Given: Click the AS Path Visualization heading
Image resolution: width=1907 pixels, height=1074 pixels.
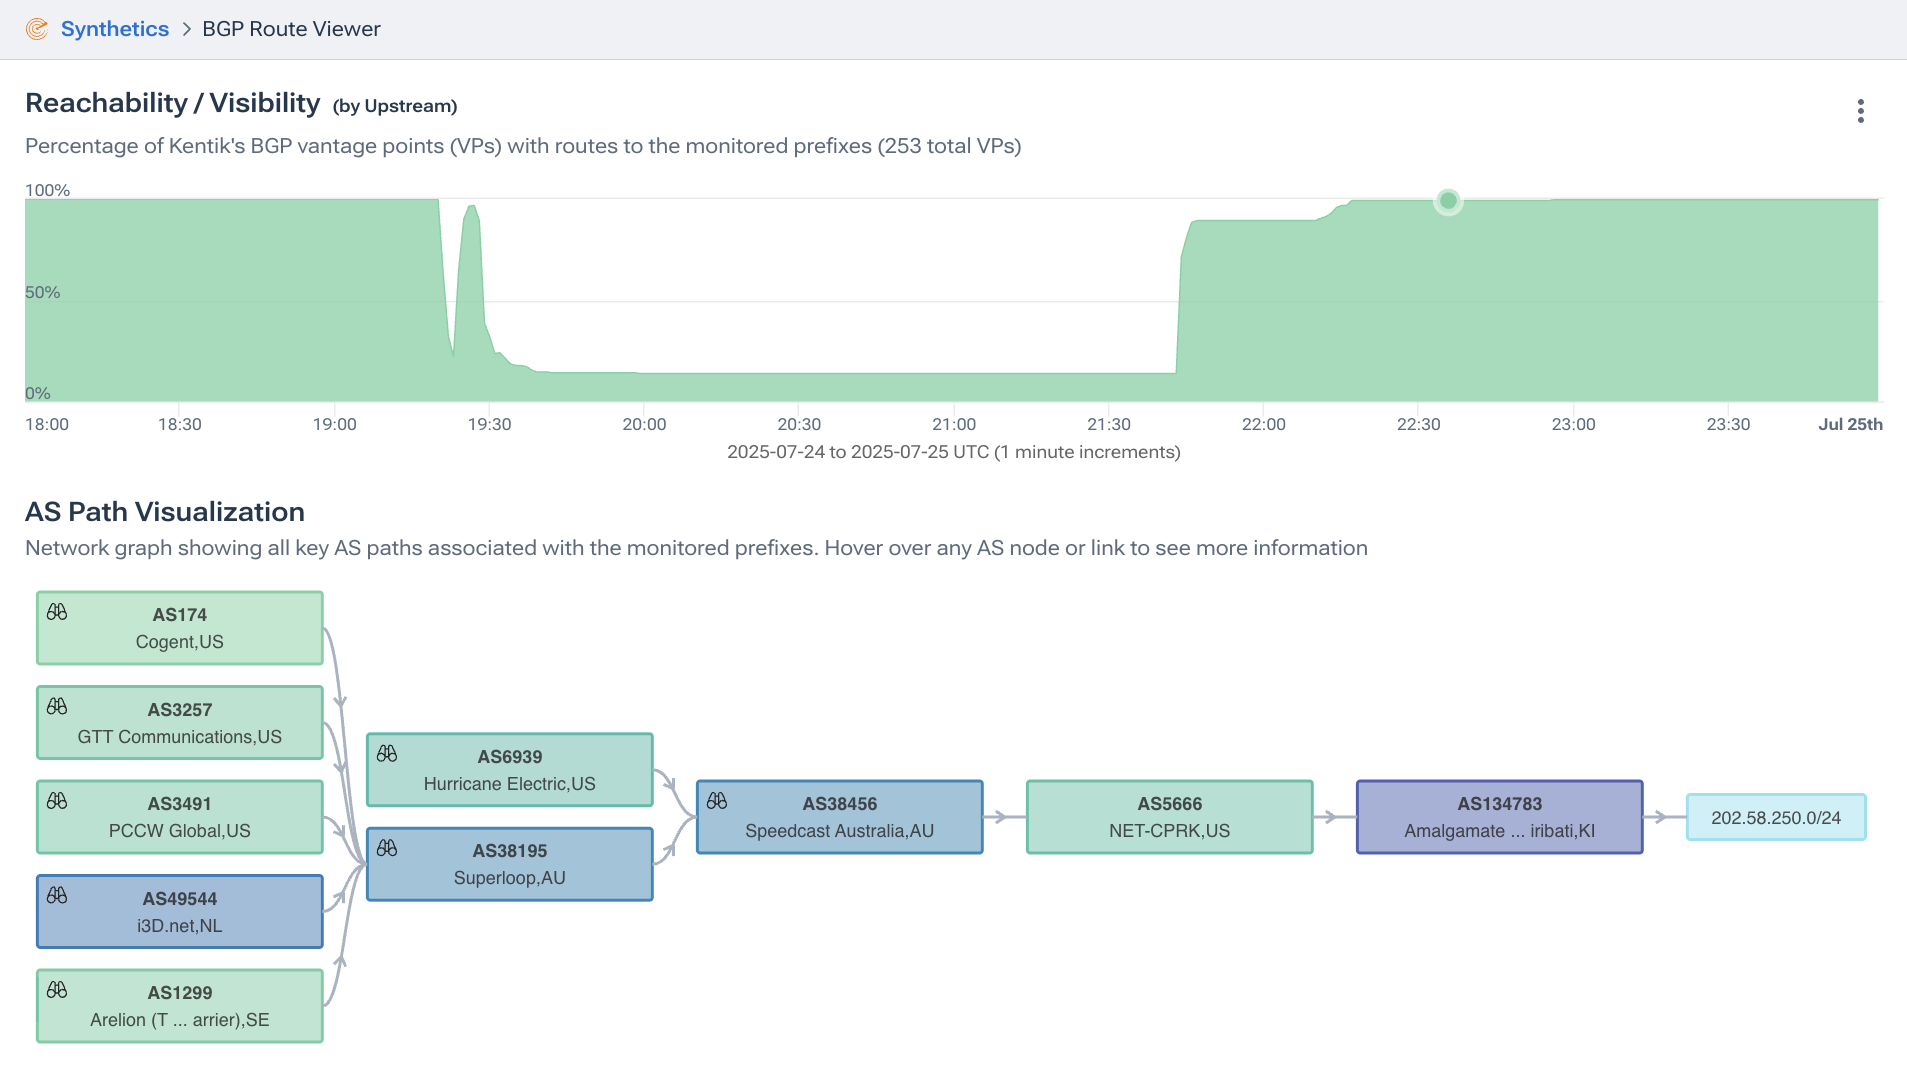Looking at the screenshot, I should click(165, 512).
